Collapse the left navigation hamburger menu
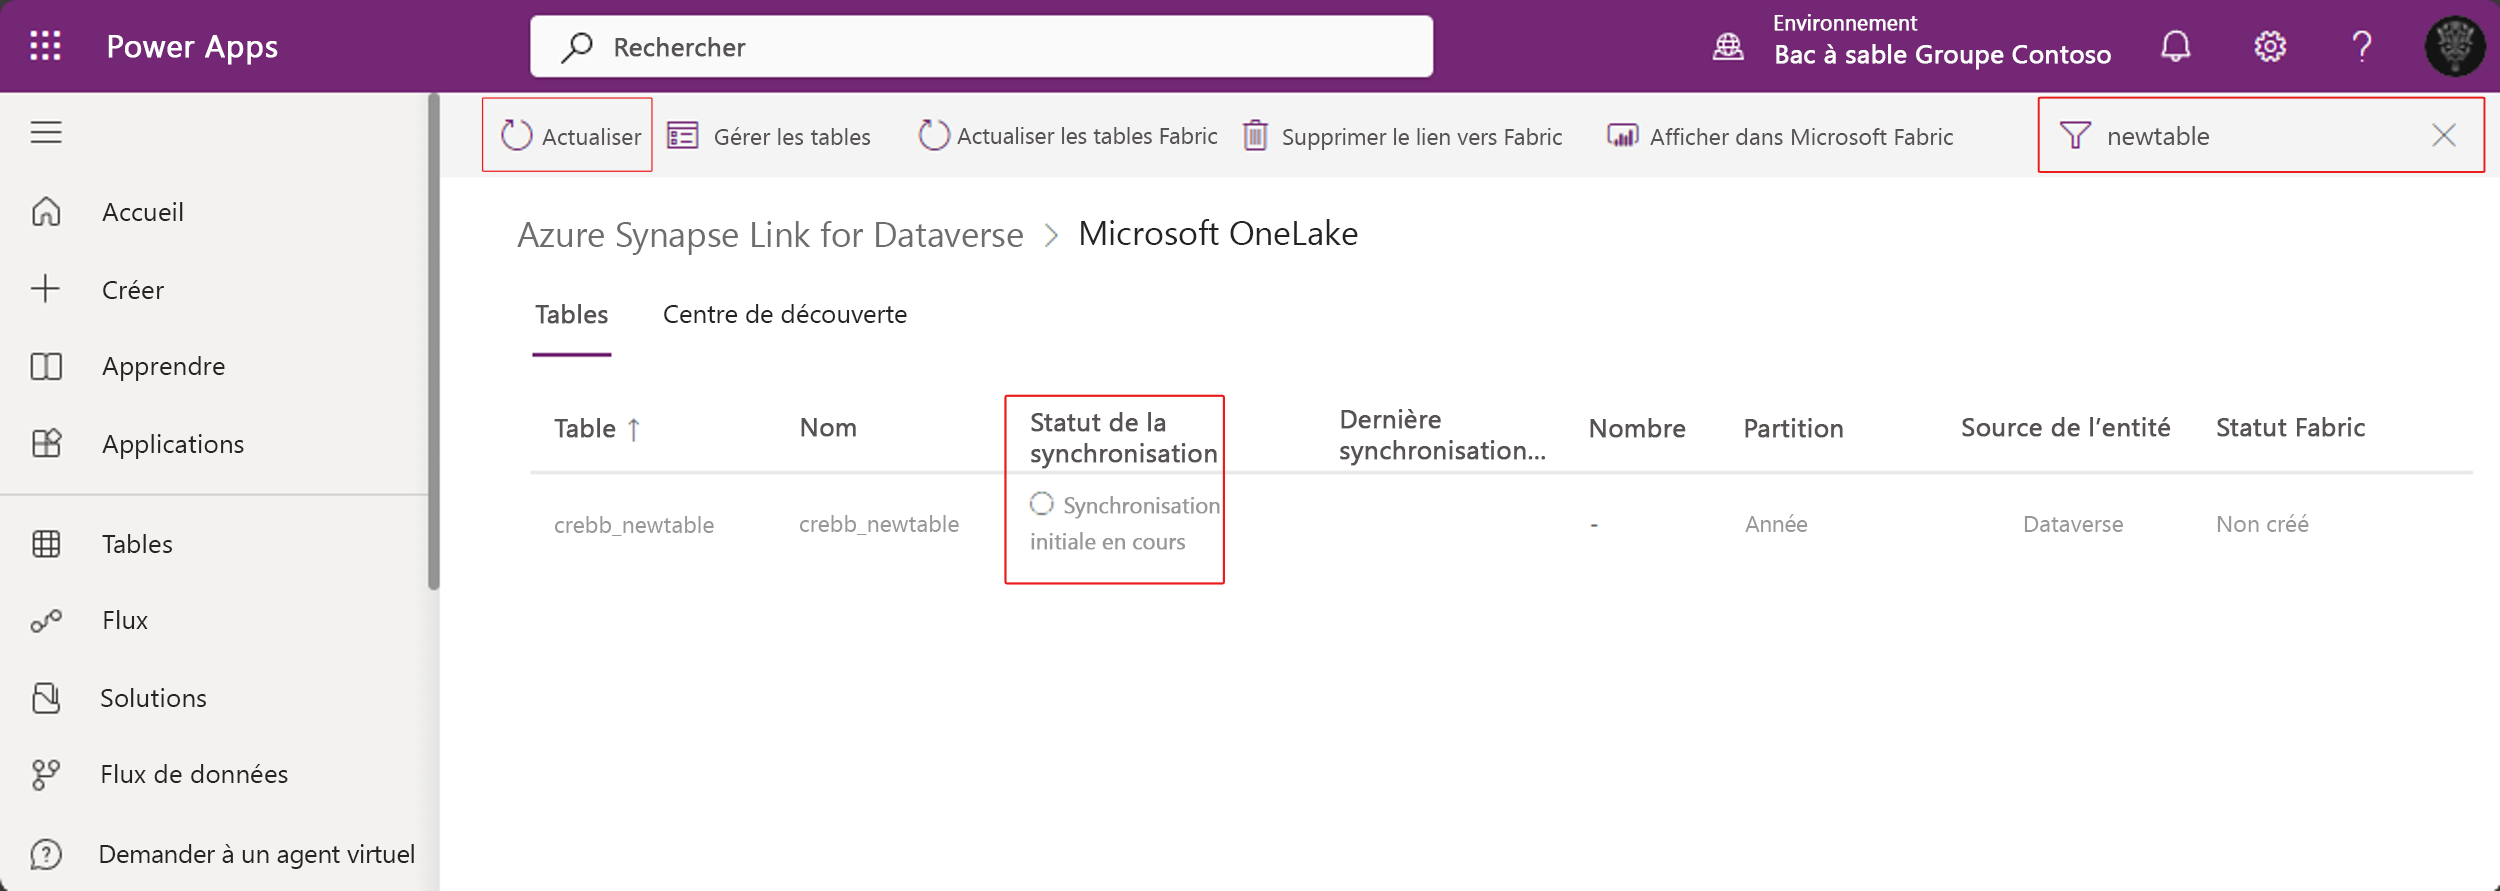Screen dimensions: 2500x891 46,132
